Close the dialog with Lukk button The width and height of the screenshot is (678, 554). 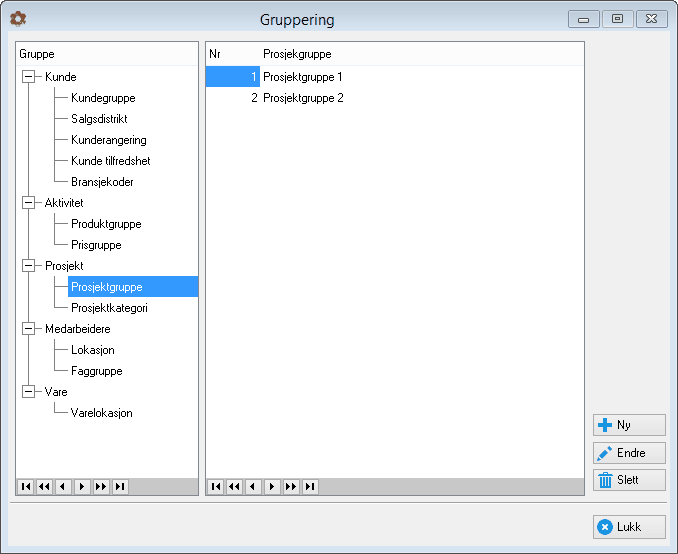point(629,527)
